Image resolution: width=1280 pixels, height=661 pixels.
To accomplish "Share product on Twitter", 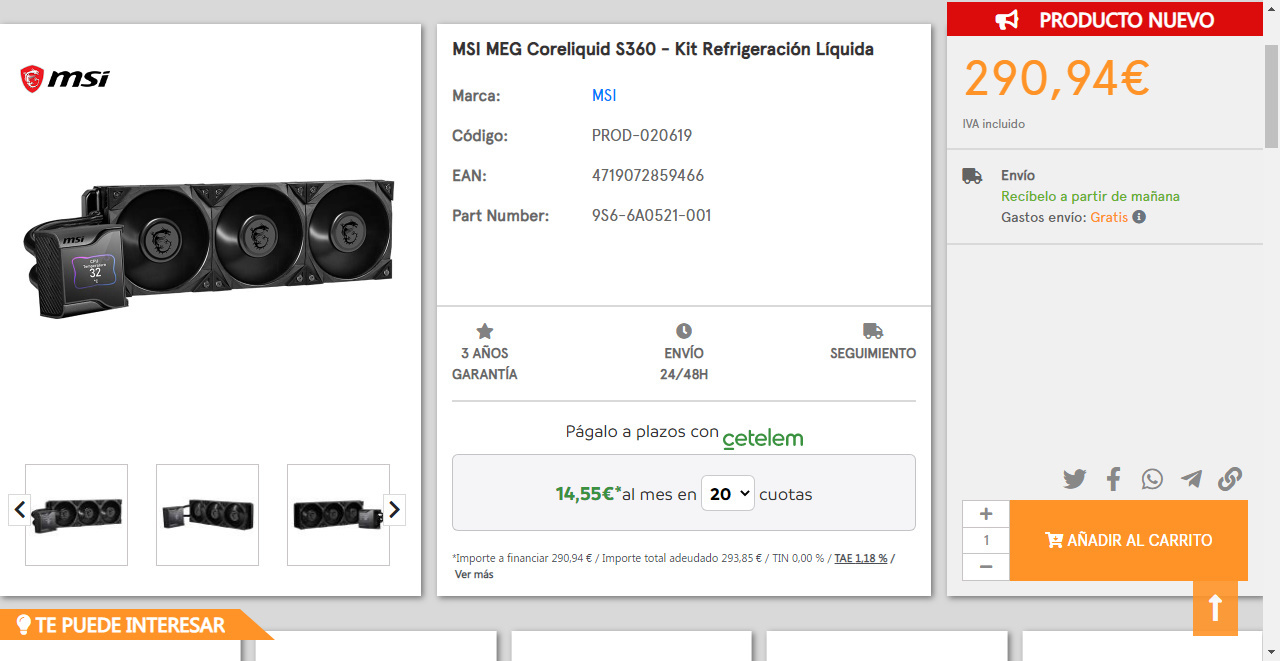I will pos(1074,479).
